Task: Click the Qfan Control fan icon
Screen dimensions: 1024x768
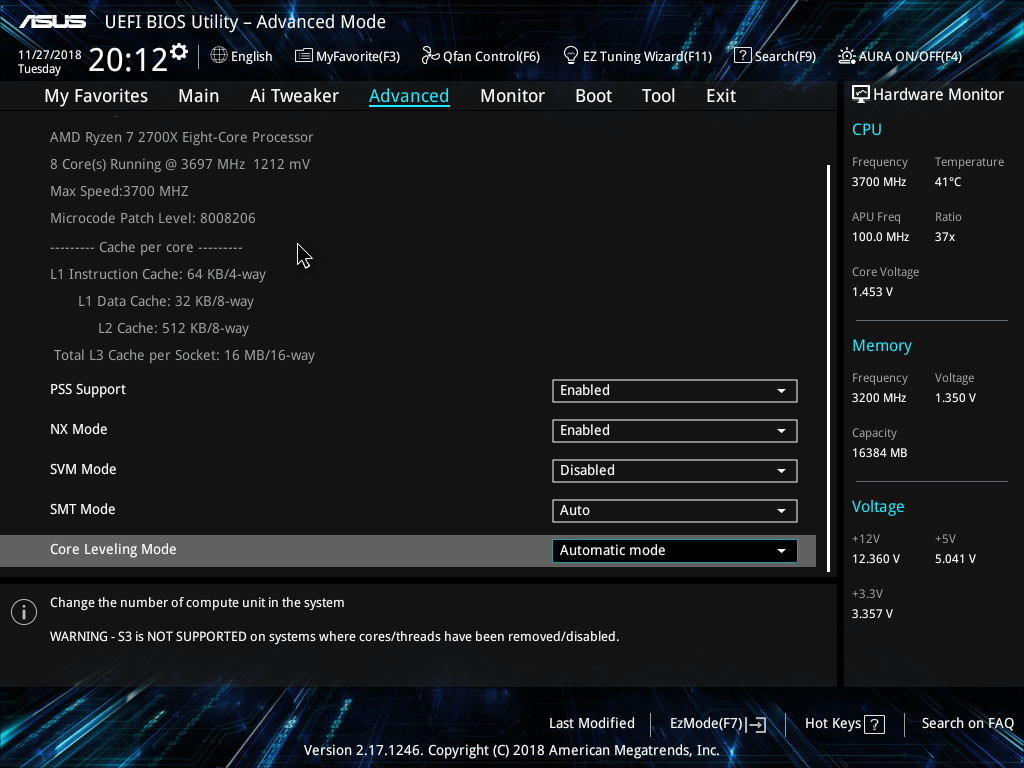Action: point(430,56)
